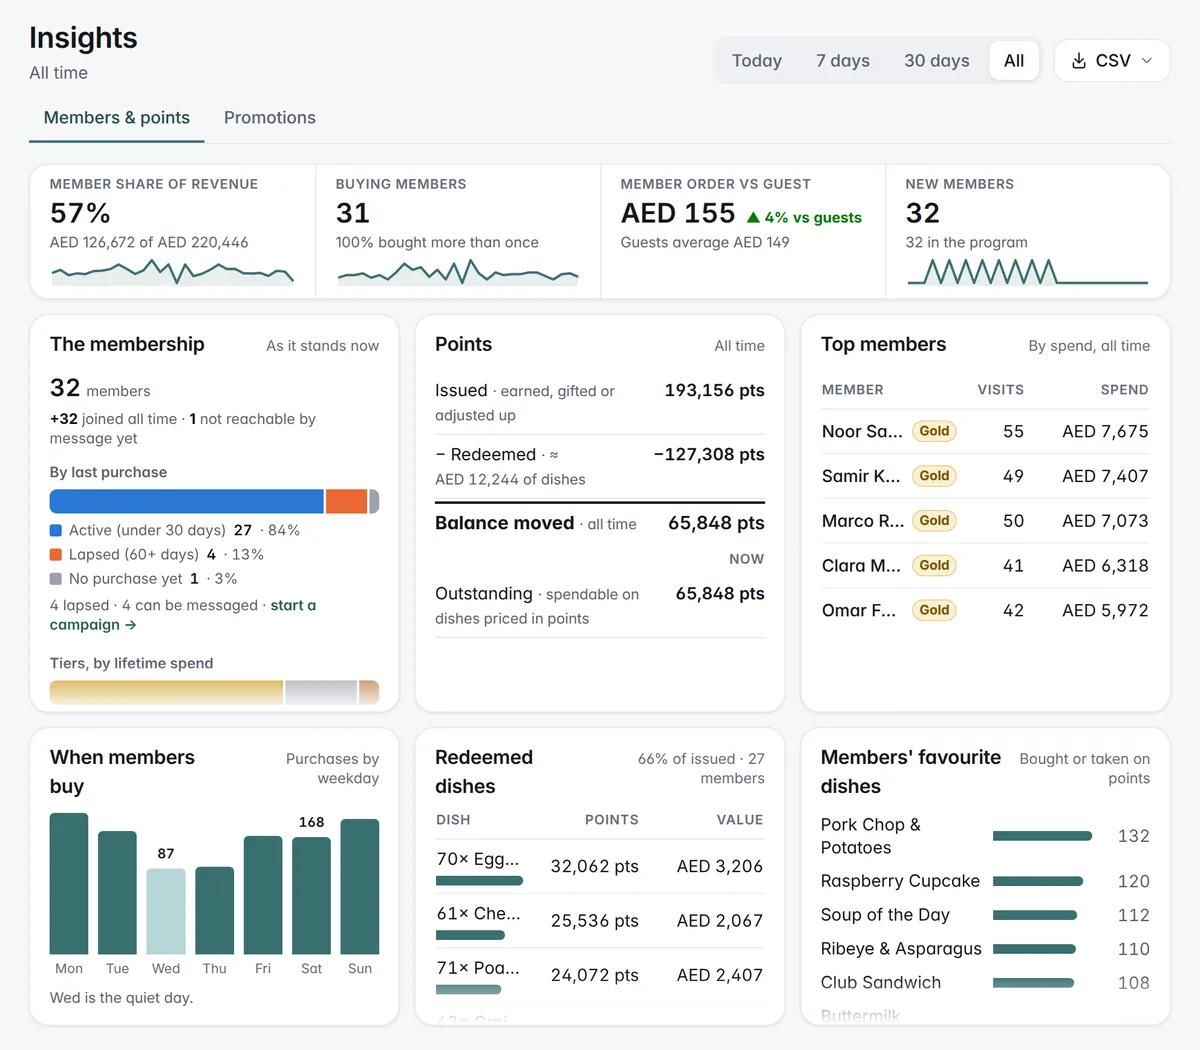Open member Omar F... row

pyautogui.click(x=985, y=610)
